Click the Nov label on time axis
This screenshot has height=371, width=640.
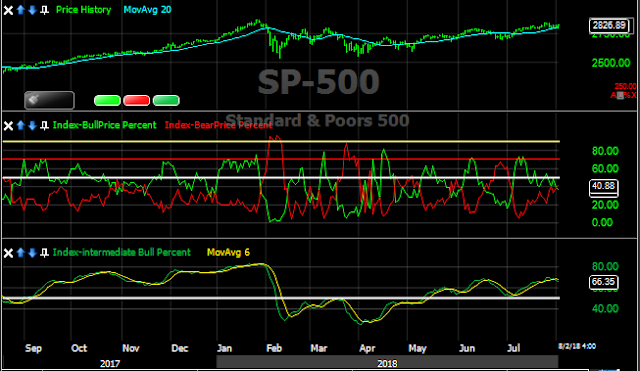click(131, 348)
